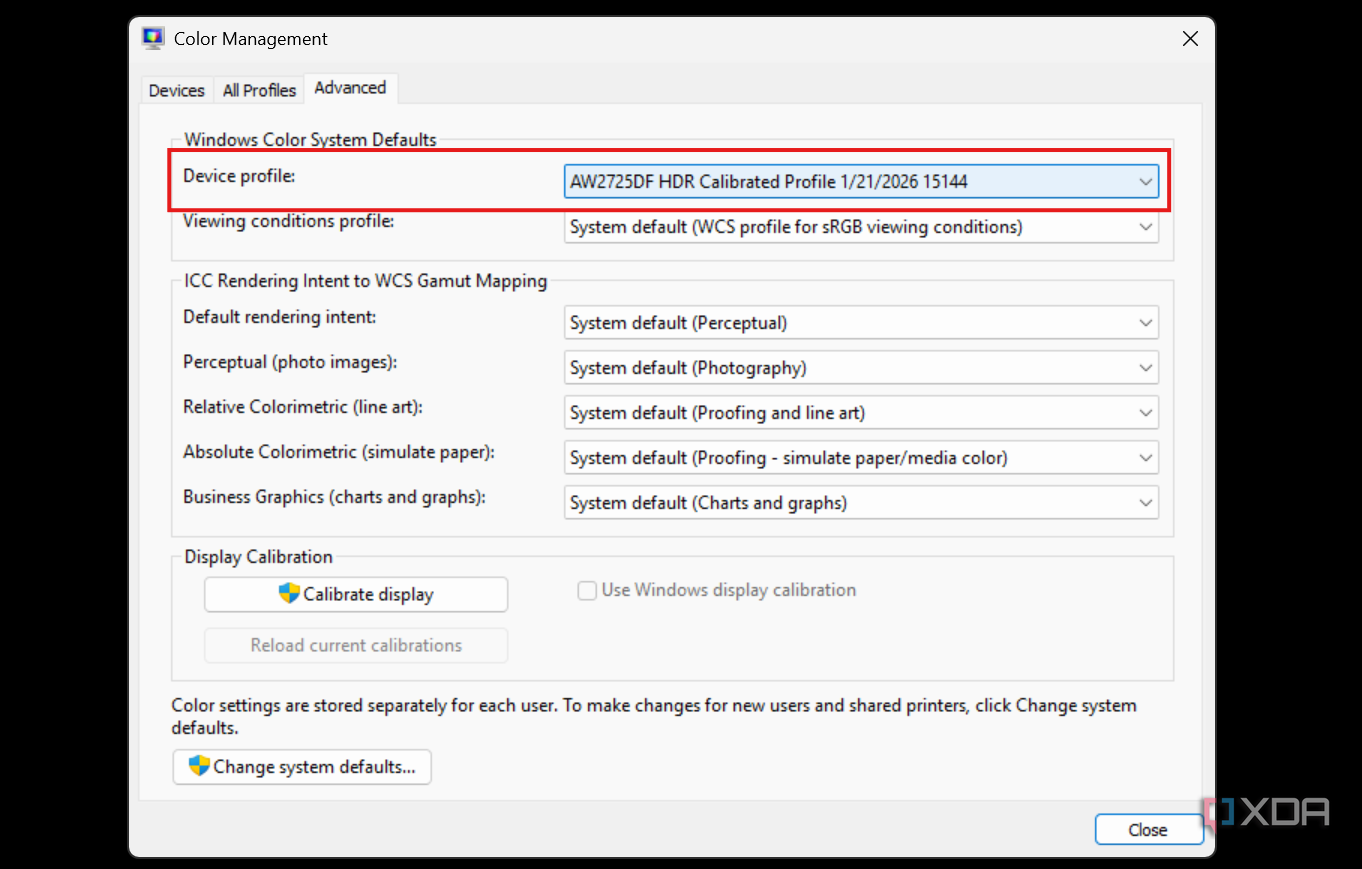1362x869 pixels.
Task: Click the 'Relative Colorimetric (line art):' label
Action: [x=304, y=407]
